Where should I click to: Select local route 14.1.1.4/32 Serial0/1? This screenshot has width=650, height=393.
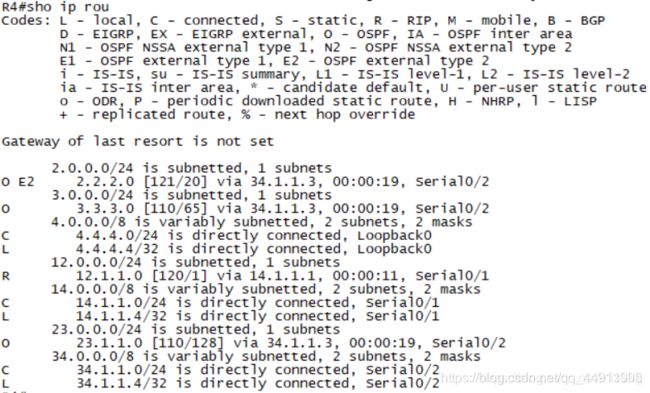coord(221,316)
